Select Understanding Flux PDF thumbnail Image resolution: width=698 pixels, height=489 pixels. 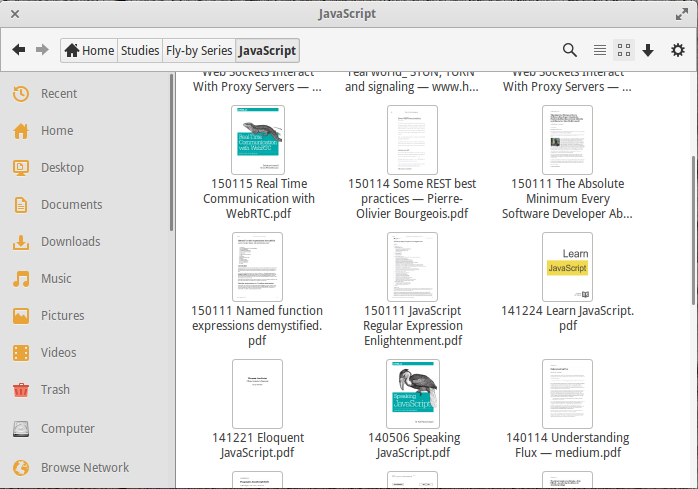(568, 394)
